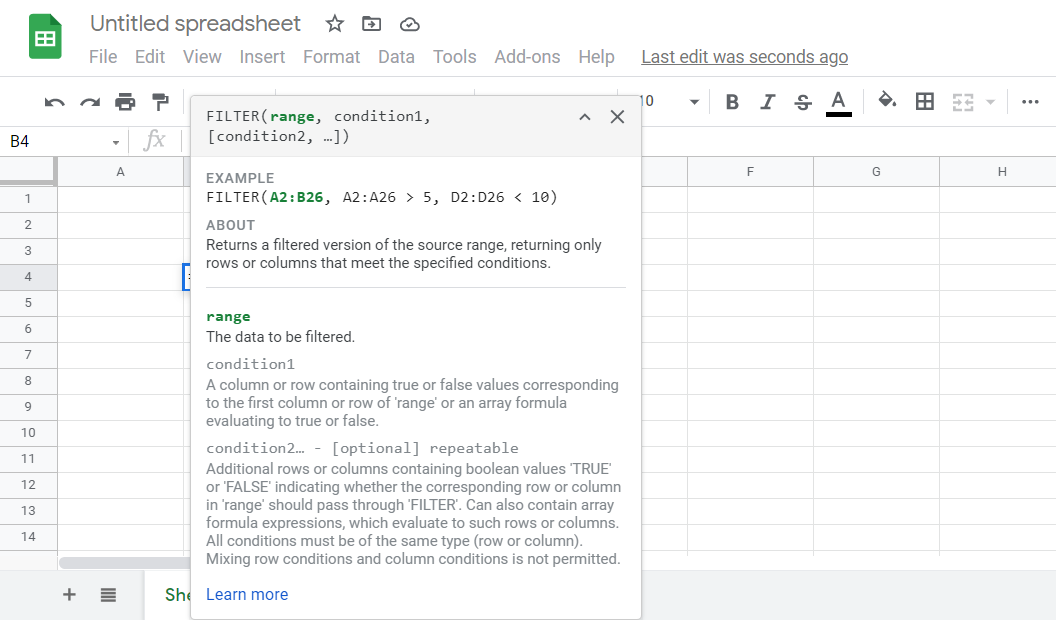Toggle italic formatting
Viewport: 1056px width, 620px height.
click(767, 101)
